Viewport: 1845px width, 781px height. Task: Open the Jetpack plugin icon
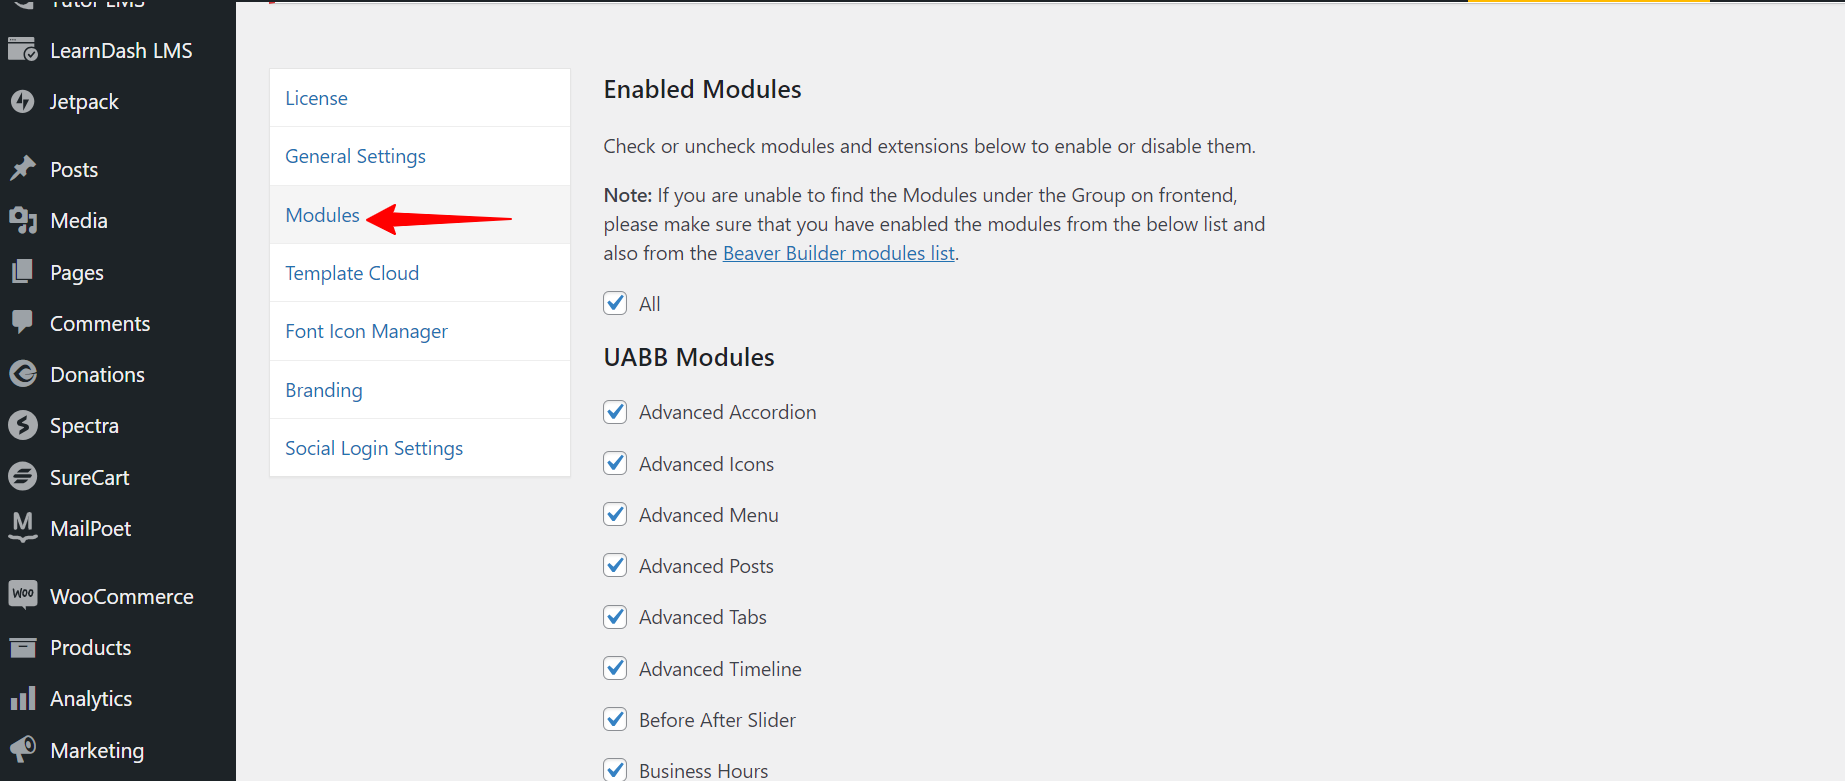[22, 101]
